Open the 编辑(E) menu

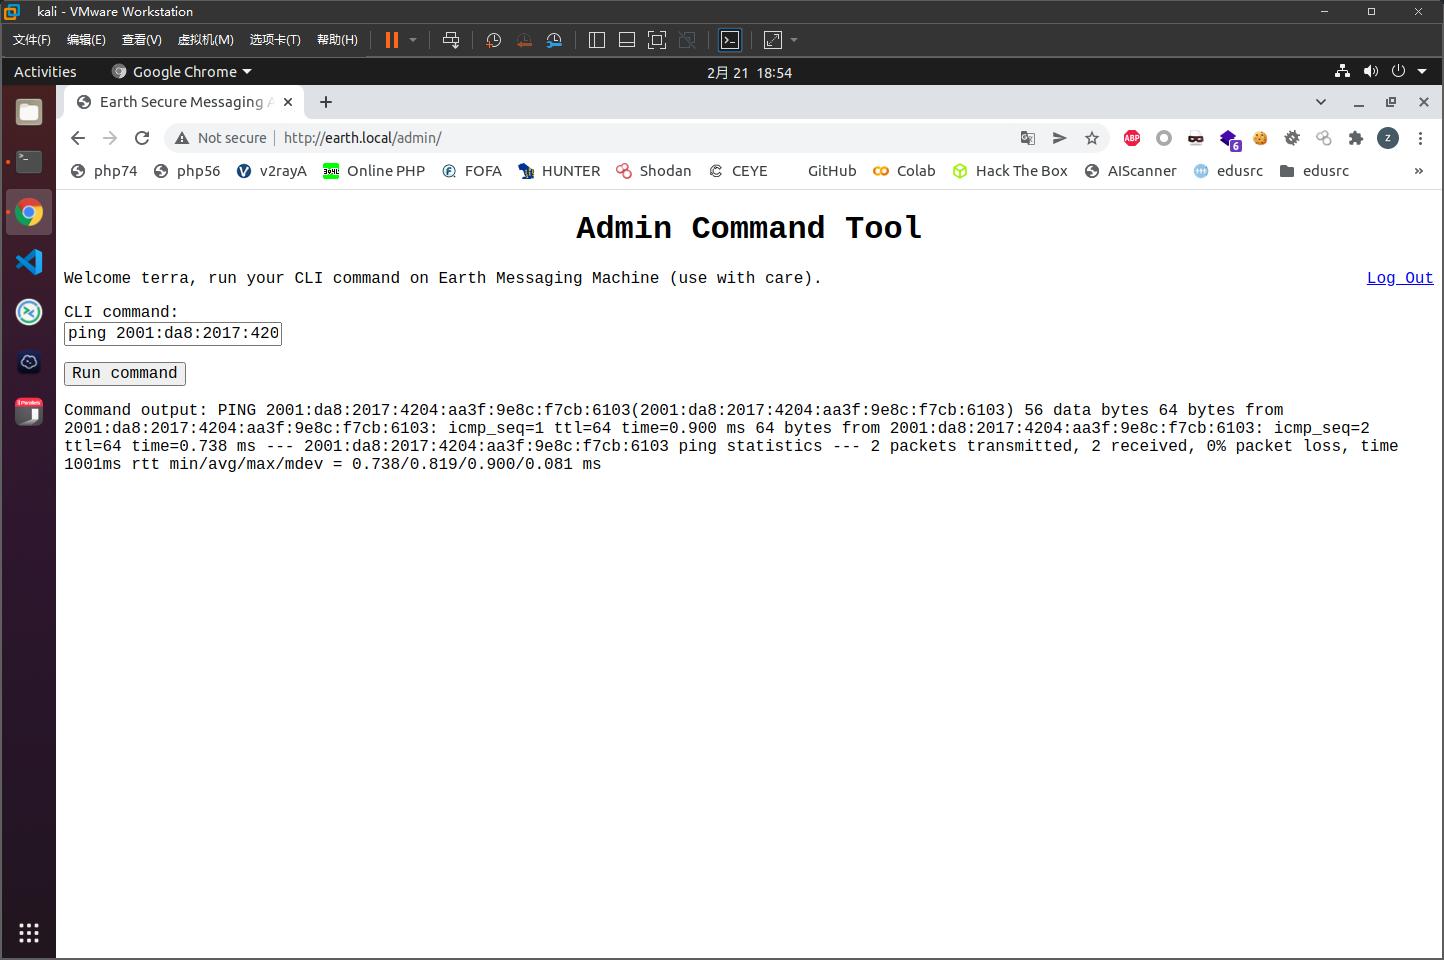point(86,40)
